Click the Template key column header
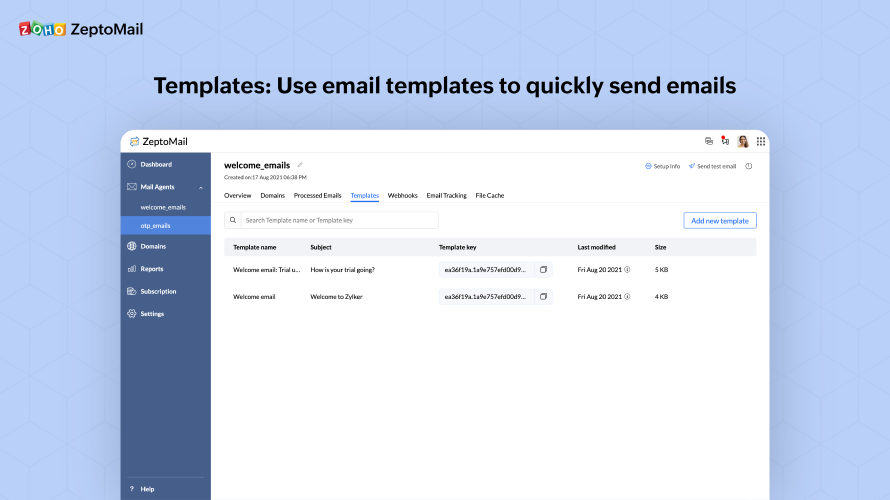This screenshot has width=890, height=500. point(457,247)
